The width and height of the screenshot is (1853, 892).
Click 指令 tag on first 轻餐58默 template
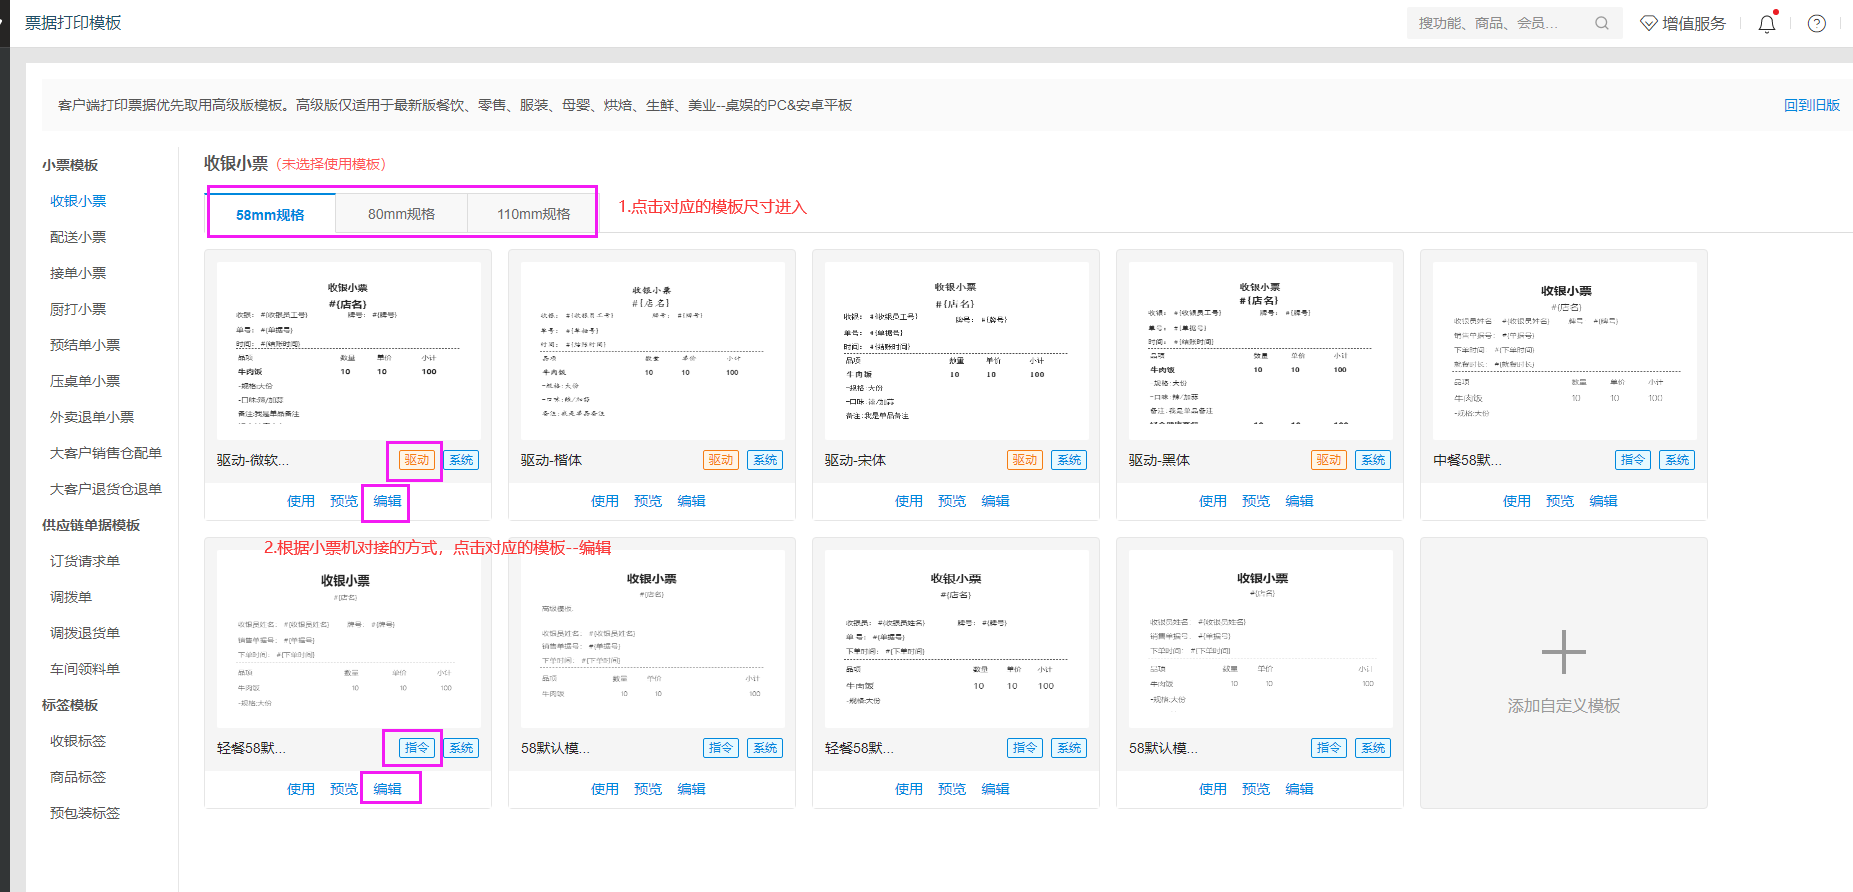click(416, 748)
